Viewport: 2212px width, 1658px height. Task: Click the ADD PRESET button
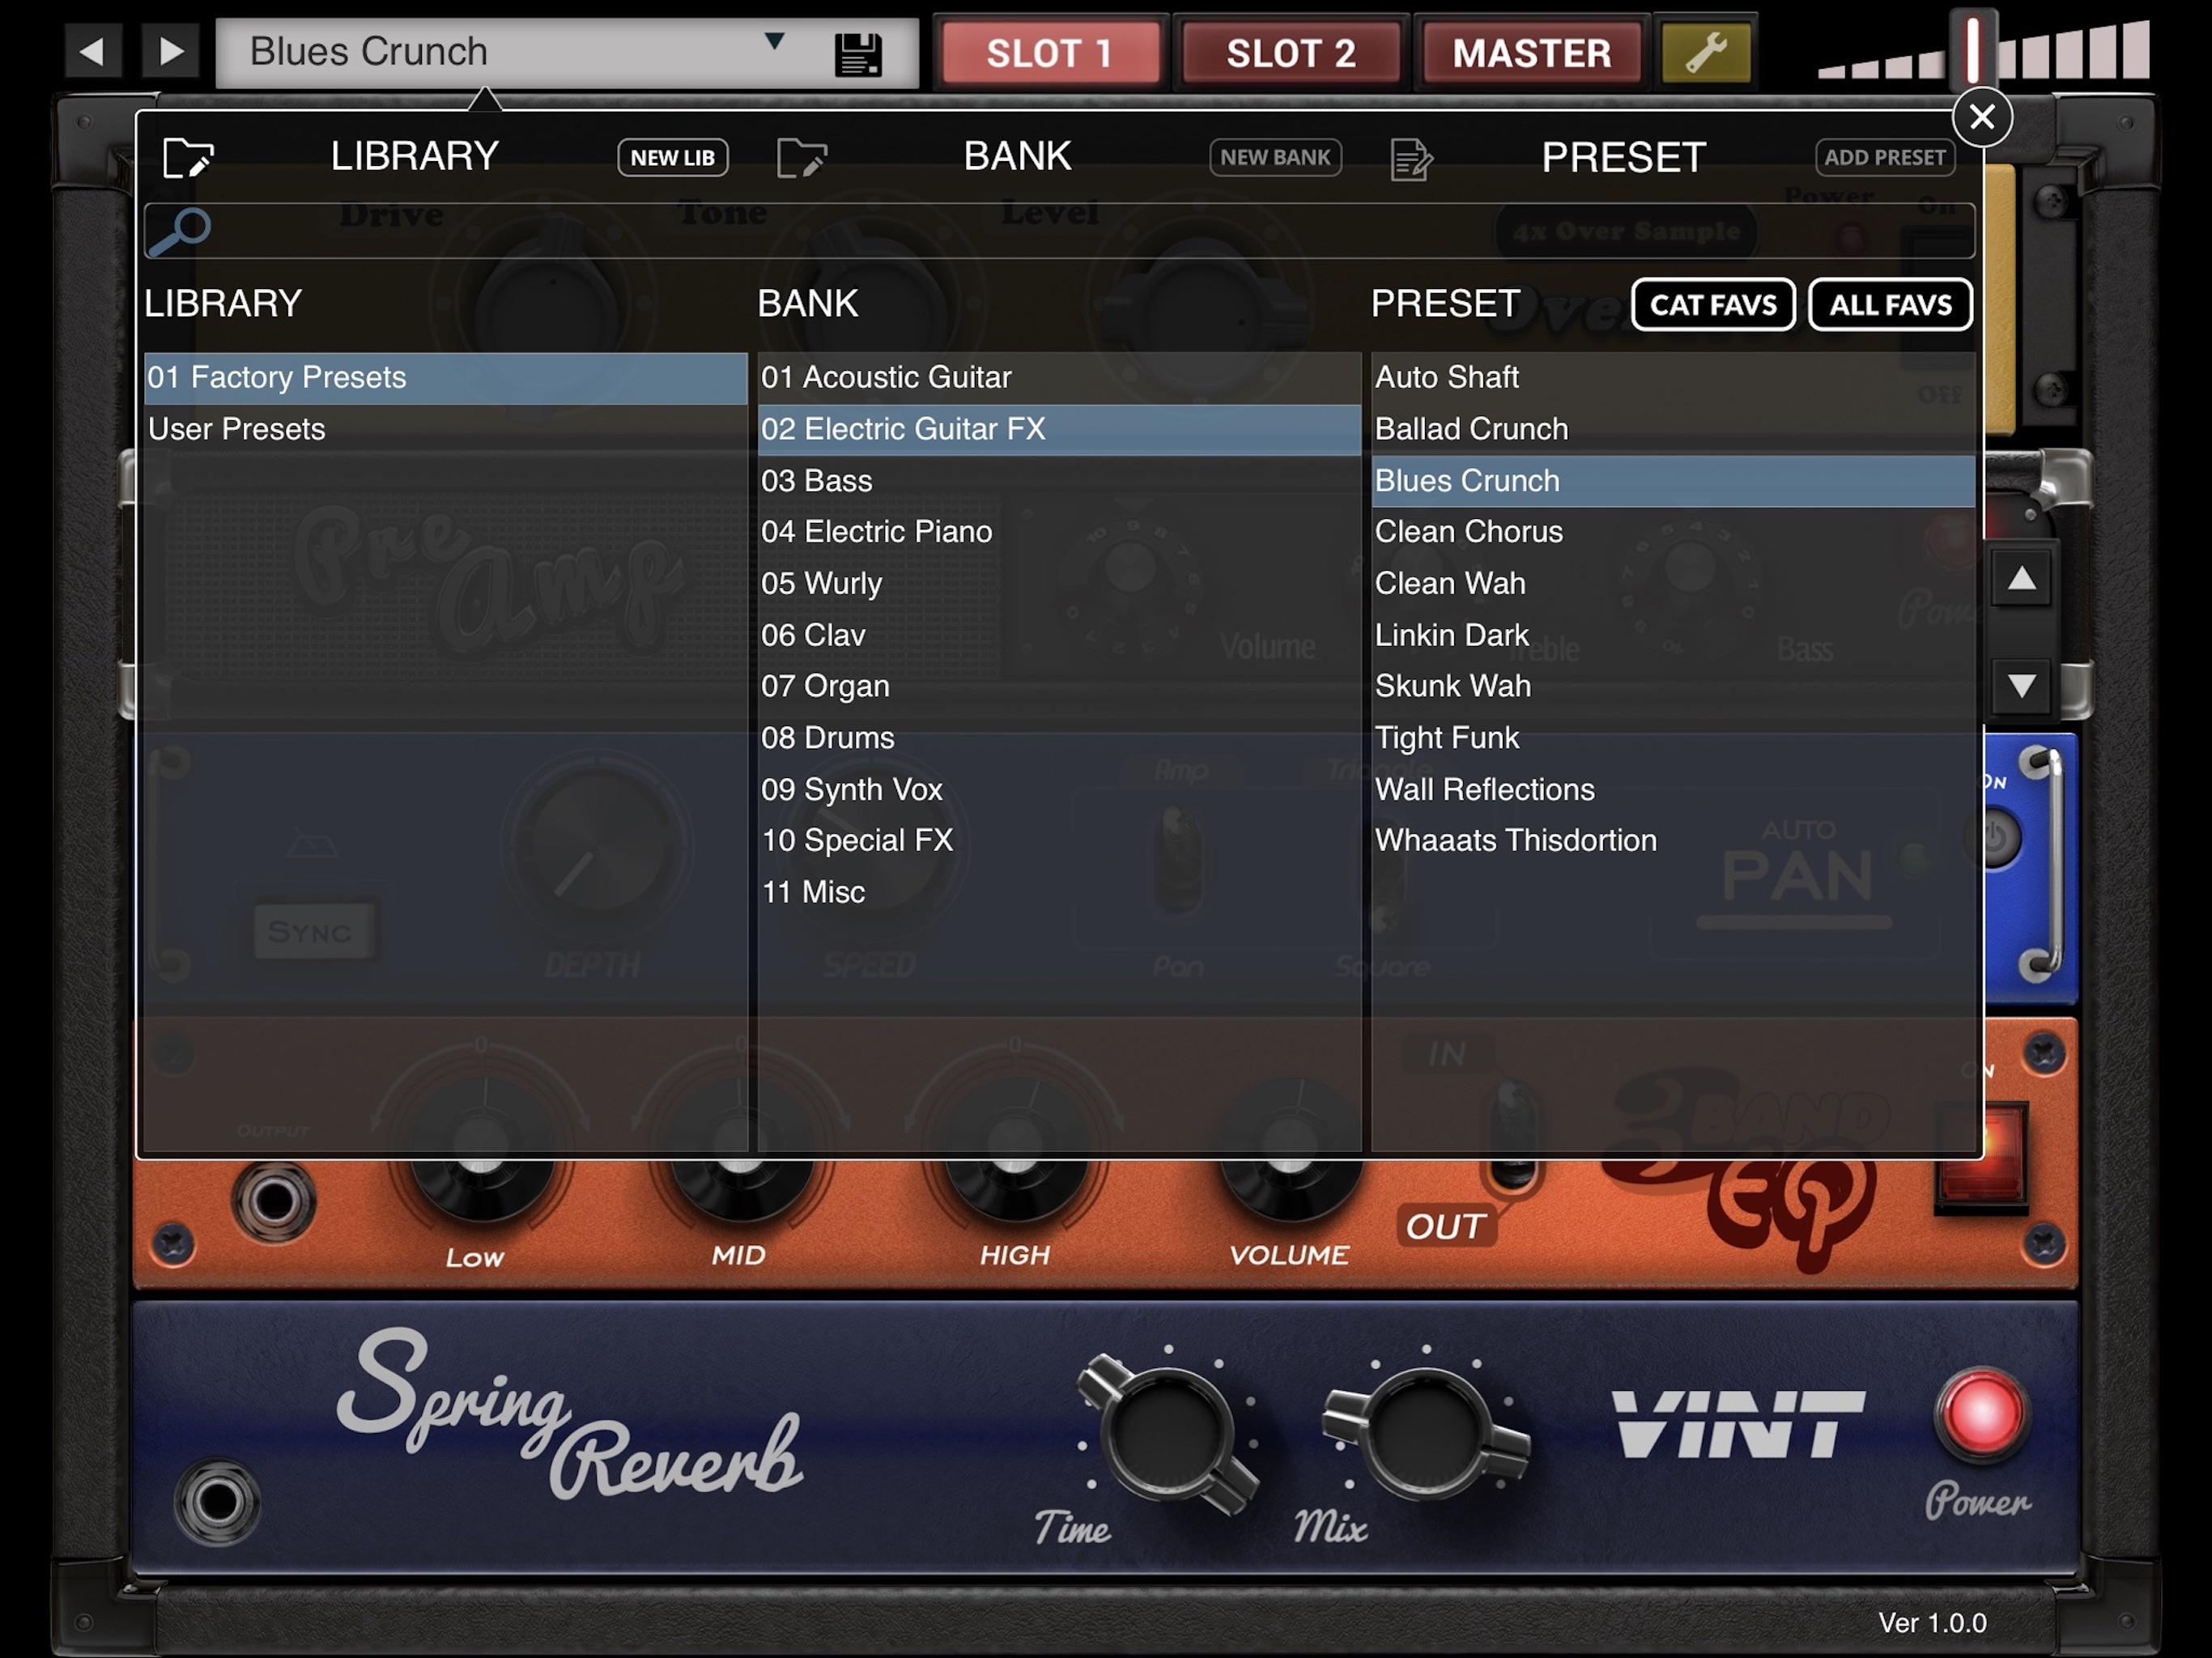pyautogui.click(x=1884, y=158)
